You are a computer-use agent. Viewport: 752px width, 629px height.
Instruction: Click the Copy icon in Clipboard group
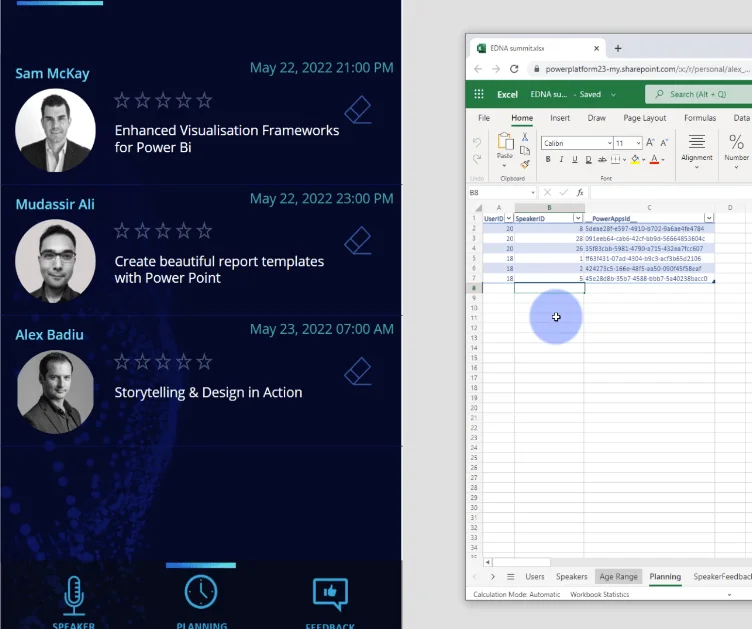coord(525,151)
